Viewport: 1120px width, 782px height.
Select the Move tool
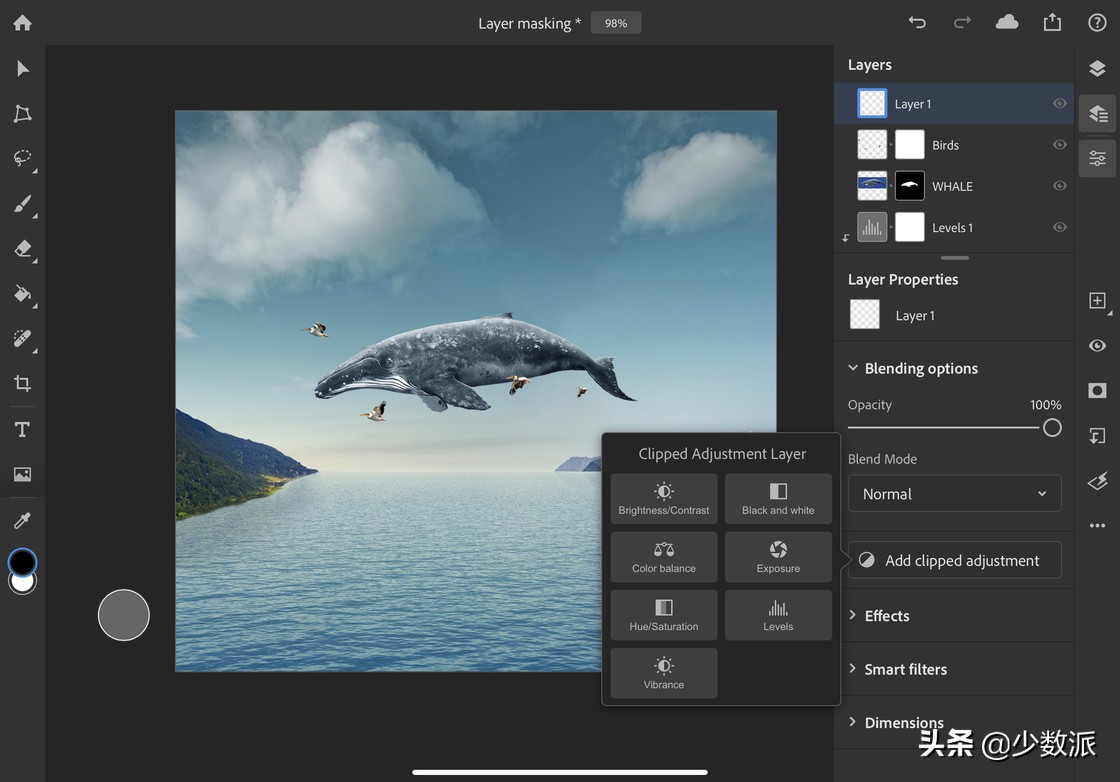(21, 68)
